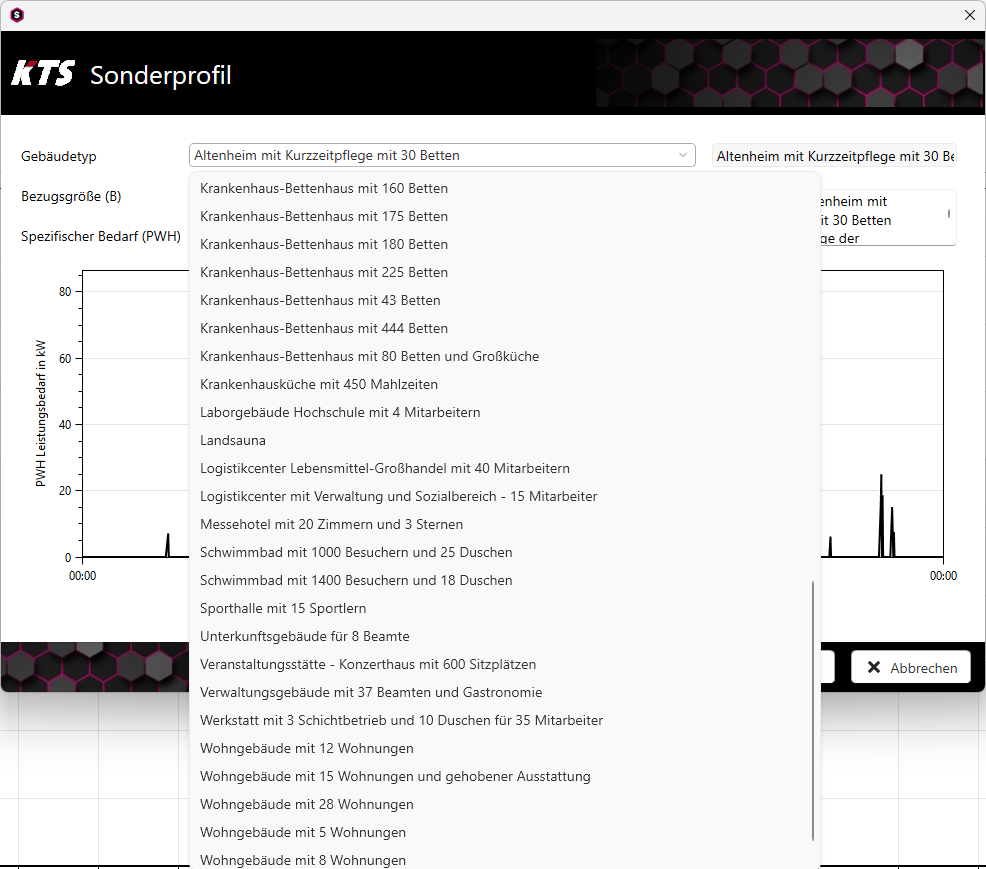Choose Krankenhaus-Bettenhaus mit 180 Betten
The height and width of the screenshot is (869, 986).
point(505,245)
